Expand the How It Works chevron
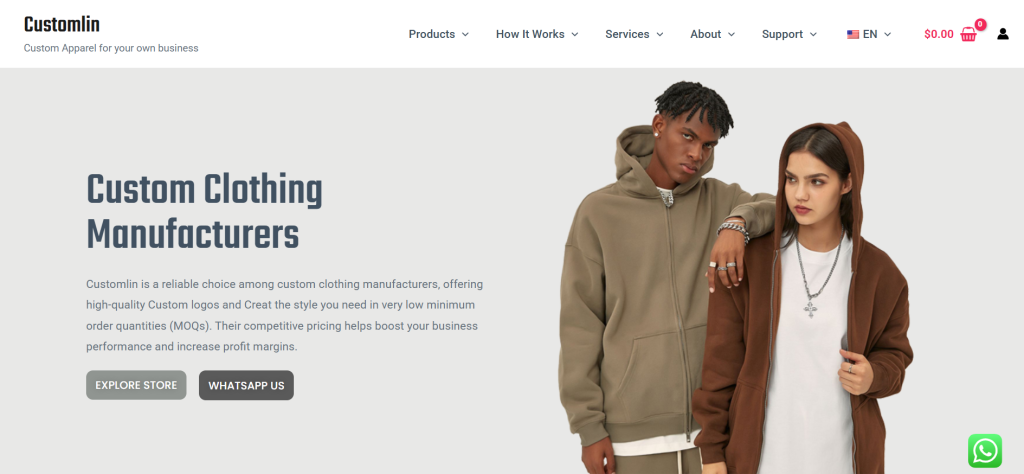Viewport: 1024px width, 474px height. pyautogui.click(x=575, y=35)
